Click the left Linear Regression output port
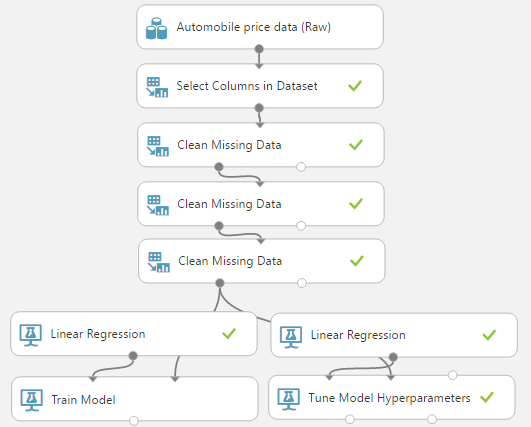This screenshot has width=531, height=427. point(133,356)
